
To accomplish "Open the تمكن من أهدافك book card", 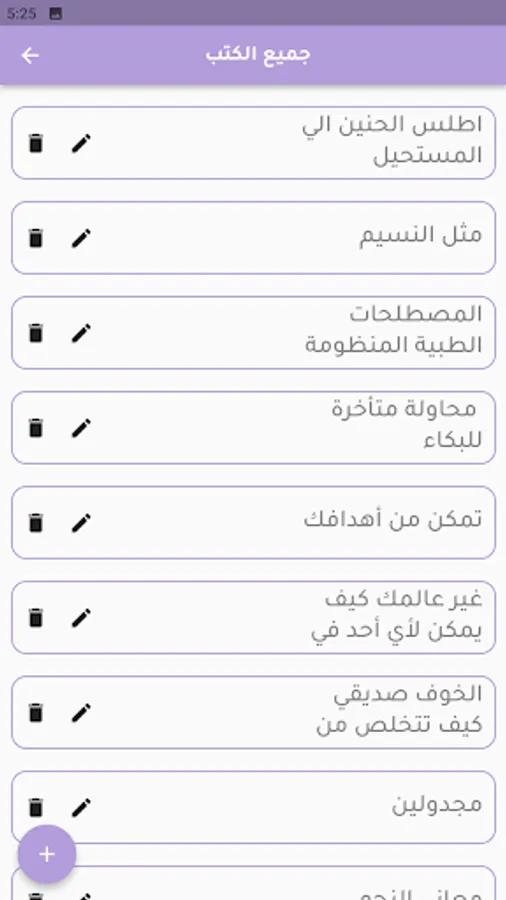I will point(253,522).
